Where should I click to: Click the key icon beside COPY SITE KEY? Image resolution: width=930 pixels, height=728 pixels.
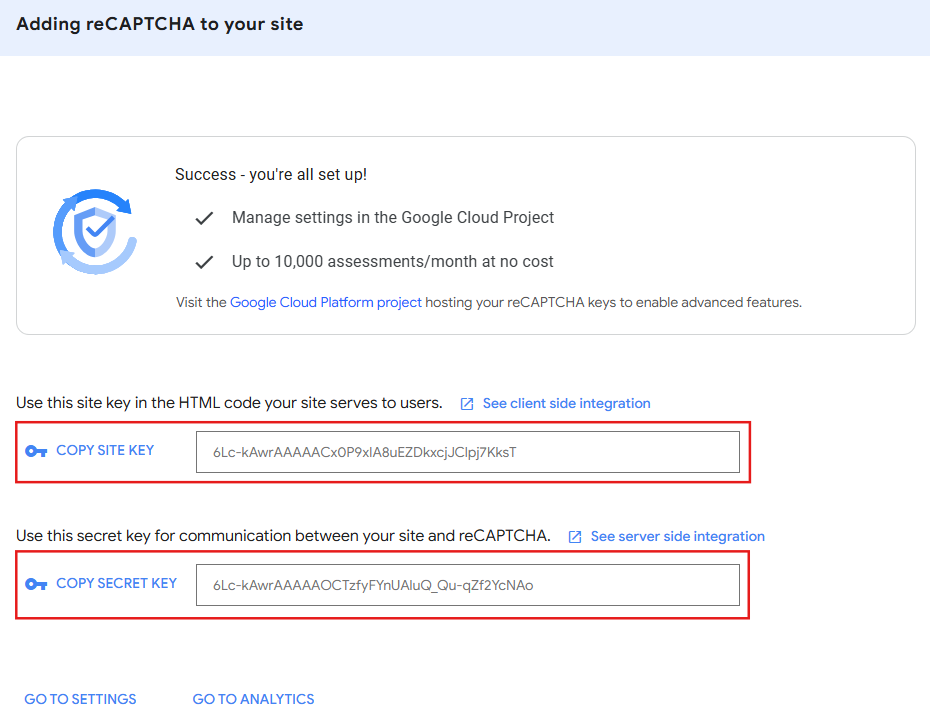(37, 451)
